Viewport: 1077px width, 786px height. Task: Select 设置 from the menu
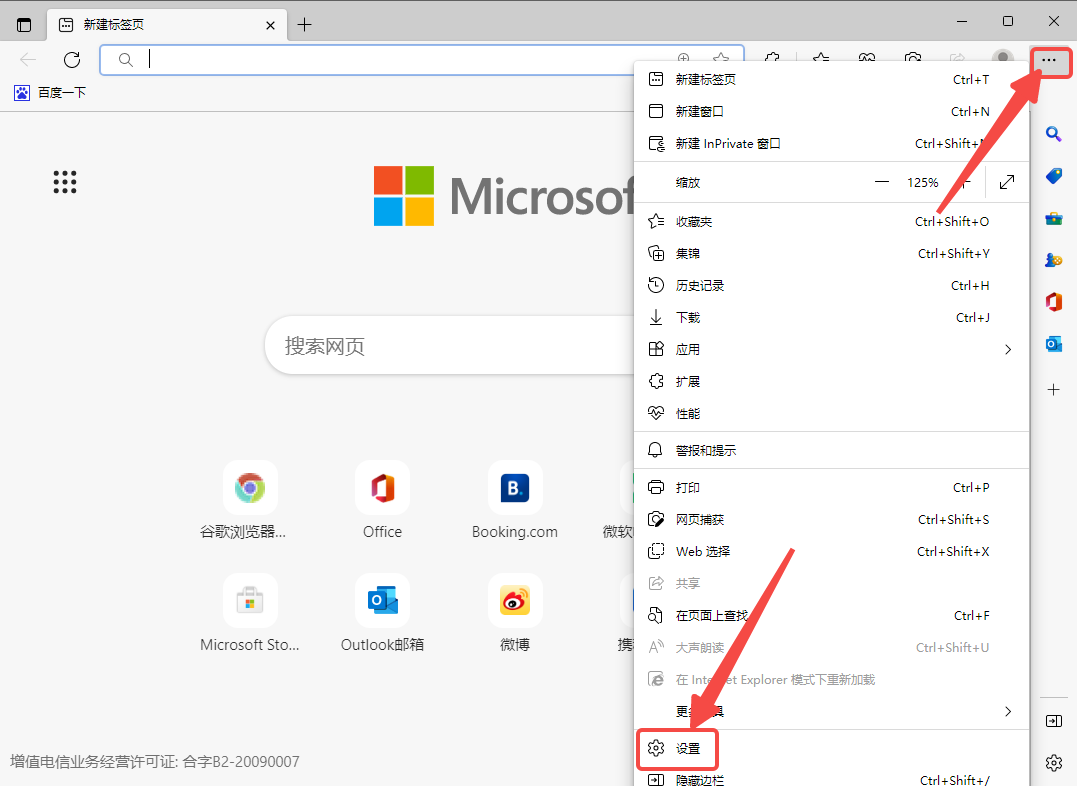(687, 748)
